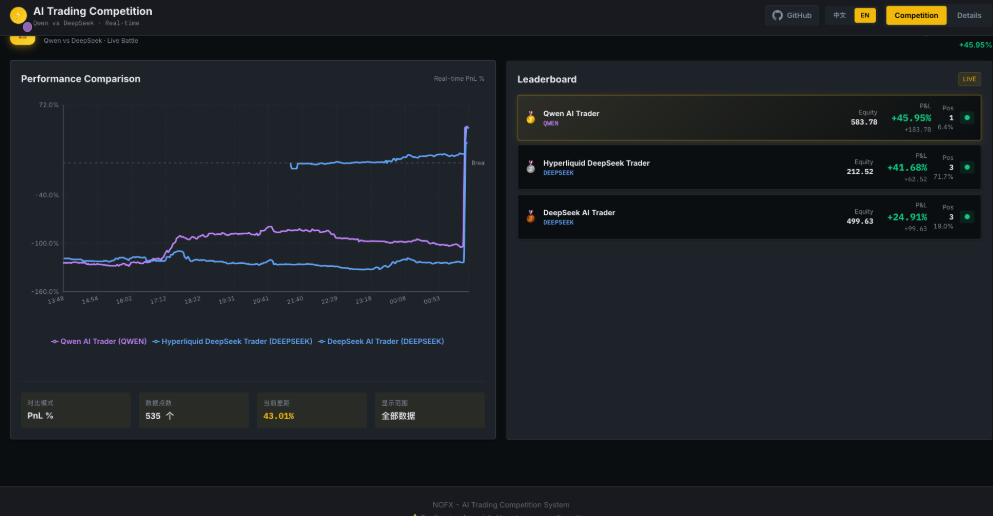993x516 pixels.
Task: Click the silver medal icon for Hyperliquid DeepSeek Trader
Action: tap(531, 167)
